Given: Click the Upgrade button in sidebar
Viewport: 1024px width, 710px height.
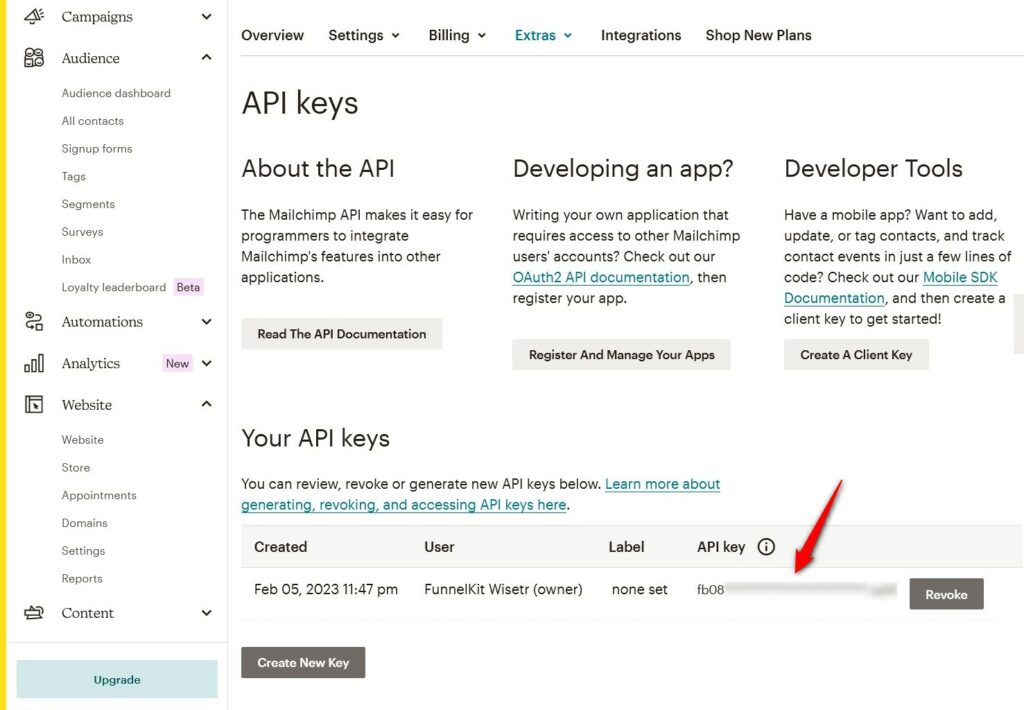Looking at the screenshot, I should tap(117, 679).
